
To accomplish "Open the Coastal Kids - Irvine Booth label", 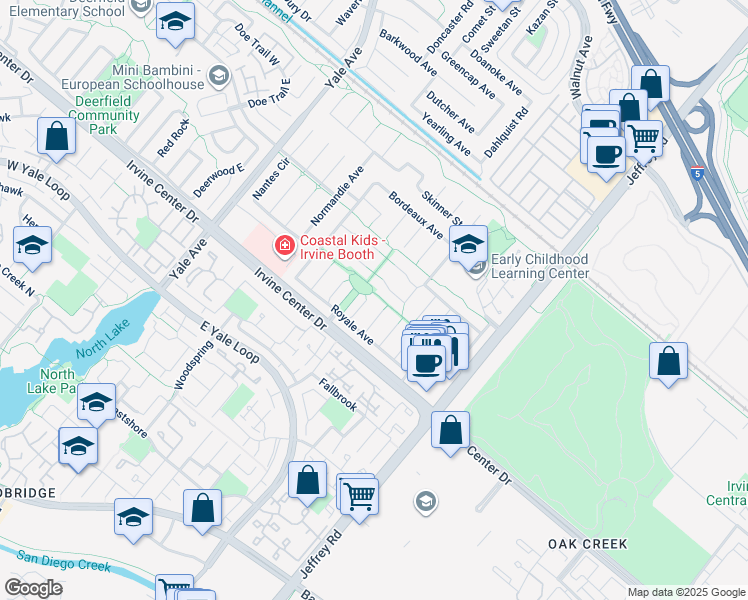I will (342, 247).
